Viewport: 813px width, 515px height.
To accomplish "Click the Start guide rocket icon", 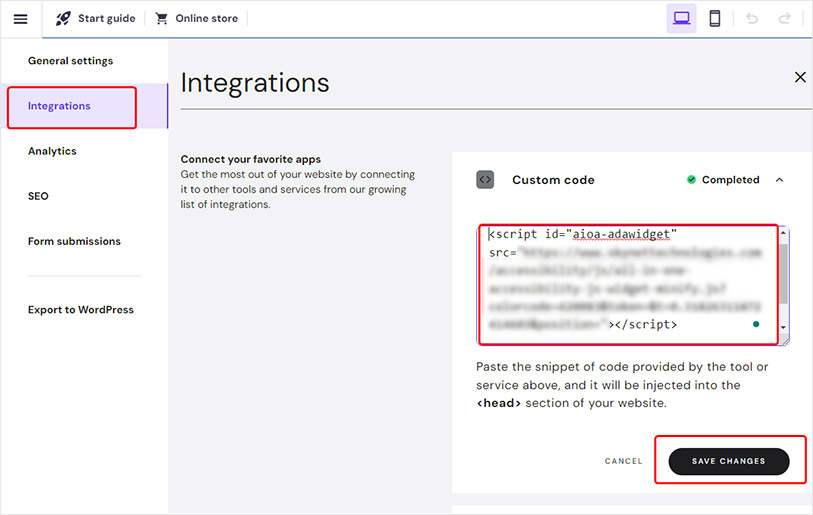I will pos(63,19).
